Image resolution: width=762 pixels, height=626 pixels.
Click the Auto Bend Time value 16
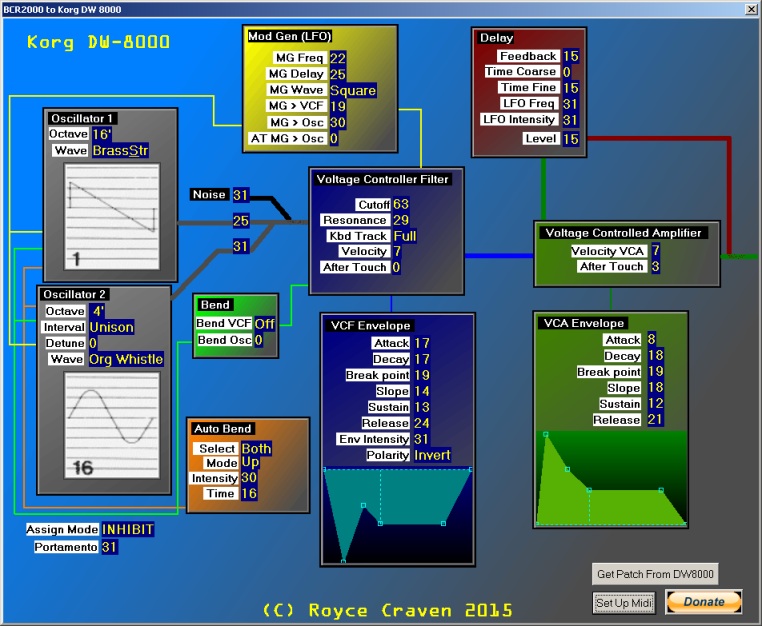point(249,494)
